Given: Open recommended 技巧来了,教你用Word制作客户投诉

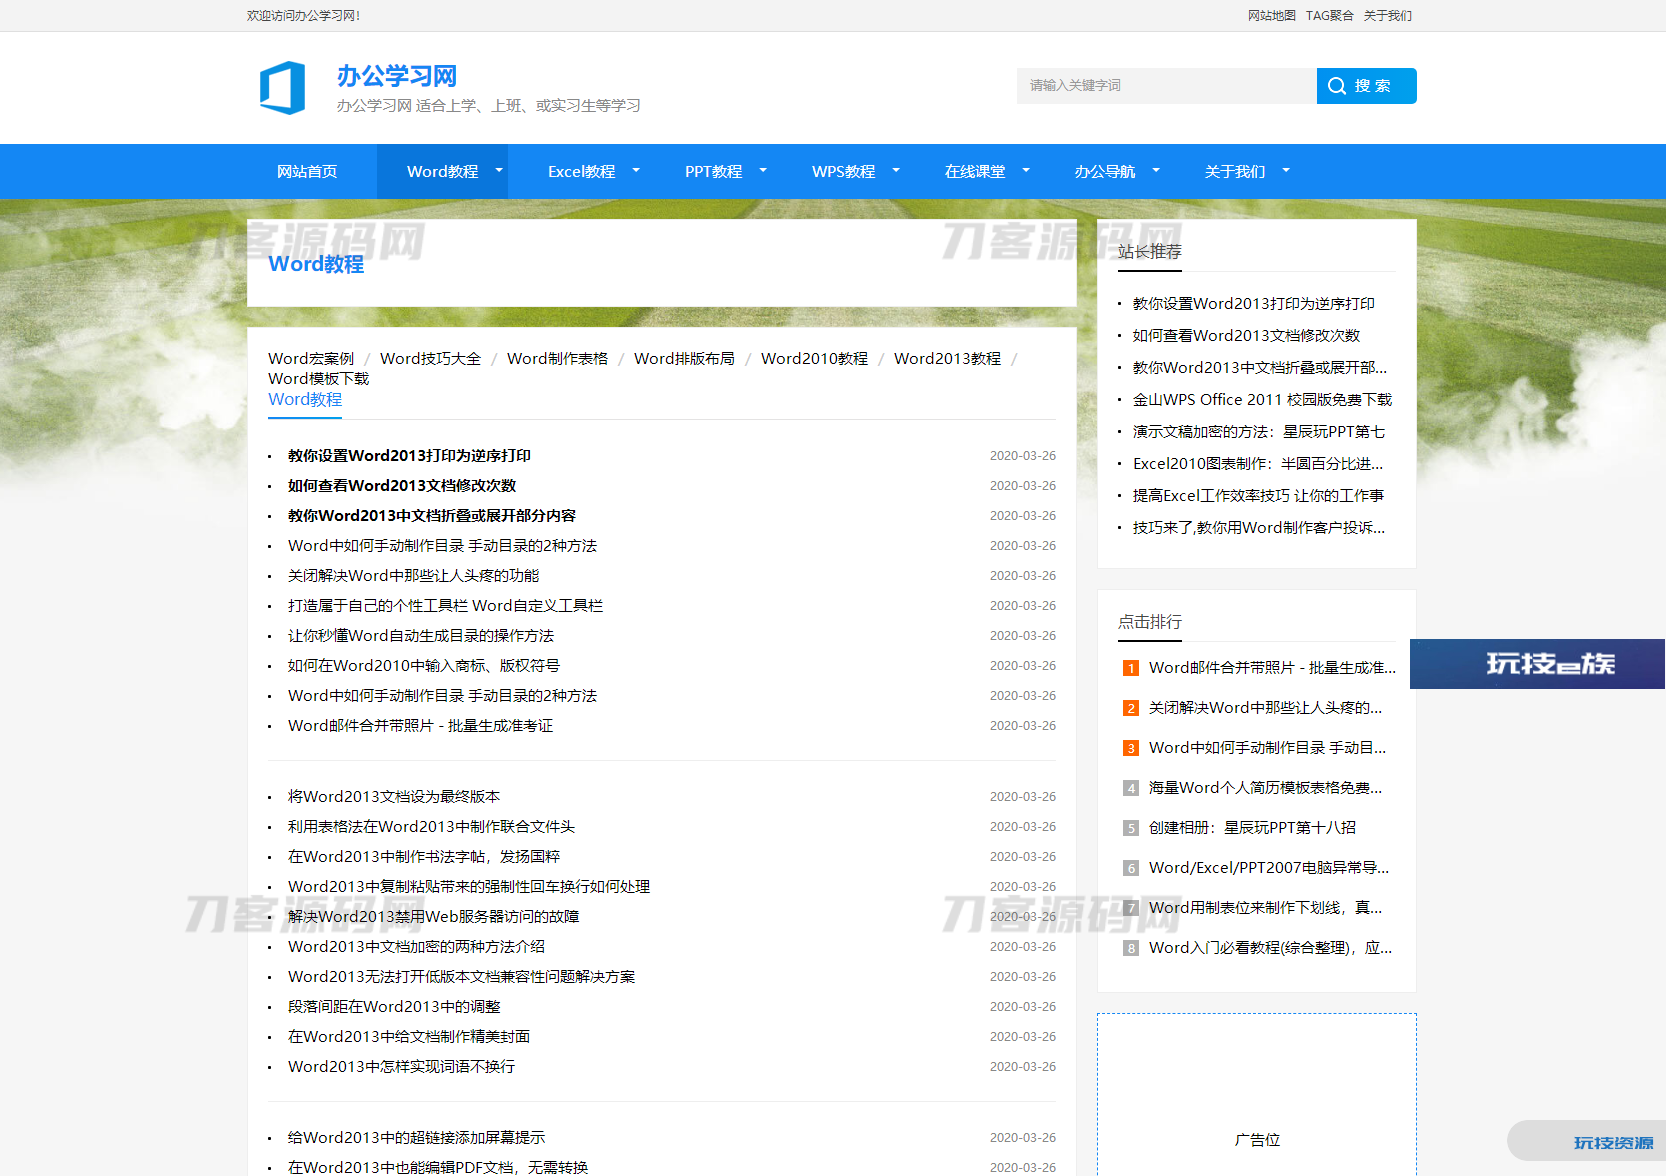Looking at the screenshot, I should tap(1259, 527).
